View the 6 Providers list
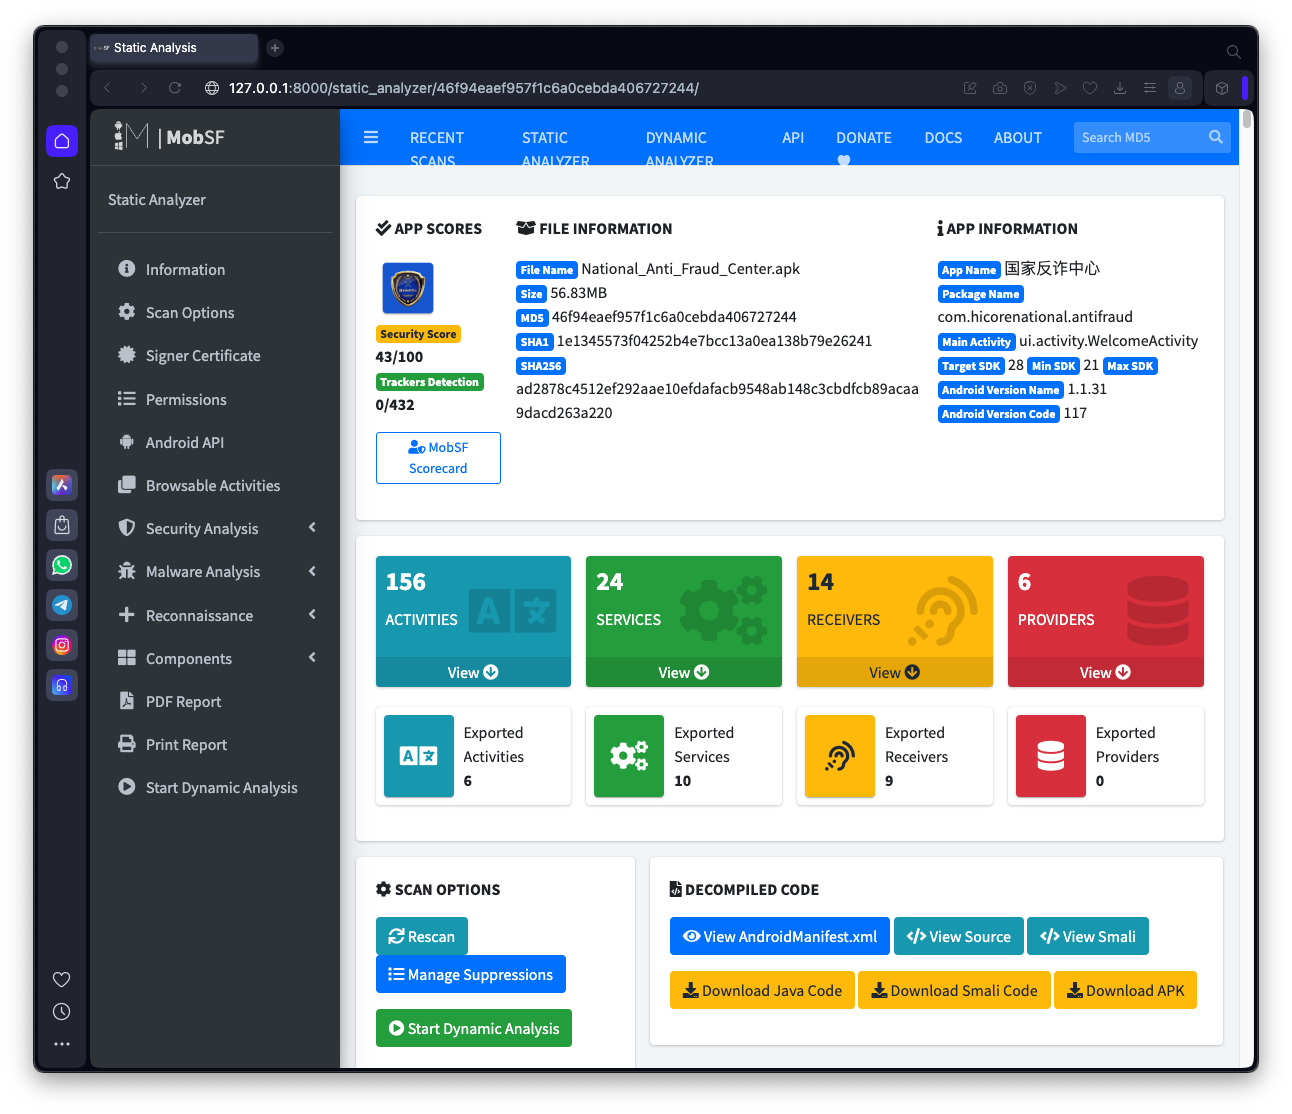Viewport: 1292px width, 1114px height. 1106,672
